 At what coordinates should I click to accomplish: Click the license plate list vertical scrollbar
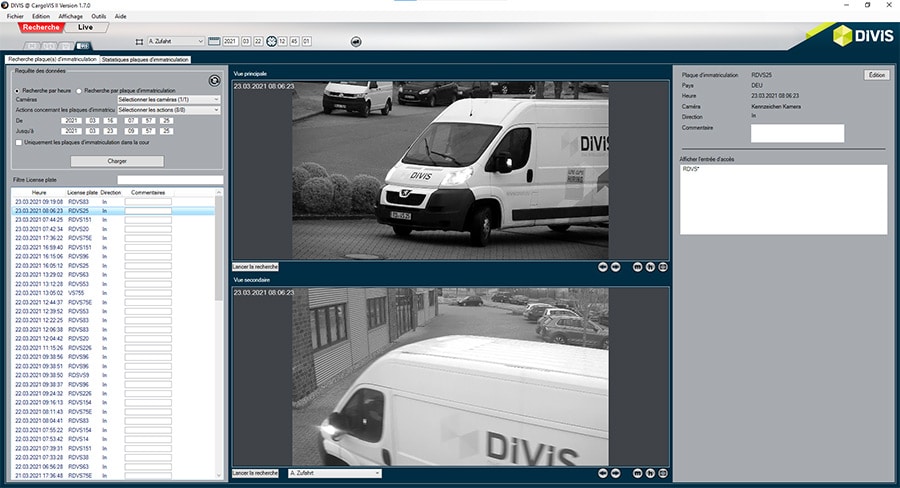click(219, 250)
